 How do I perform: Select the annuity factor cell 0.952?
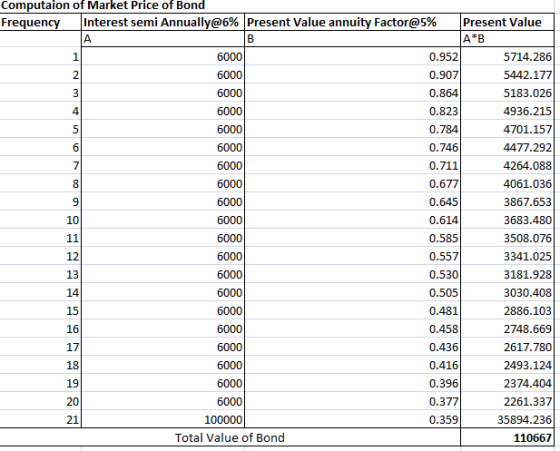(x=352, y=57)
